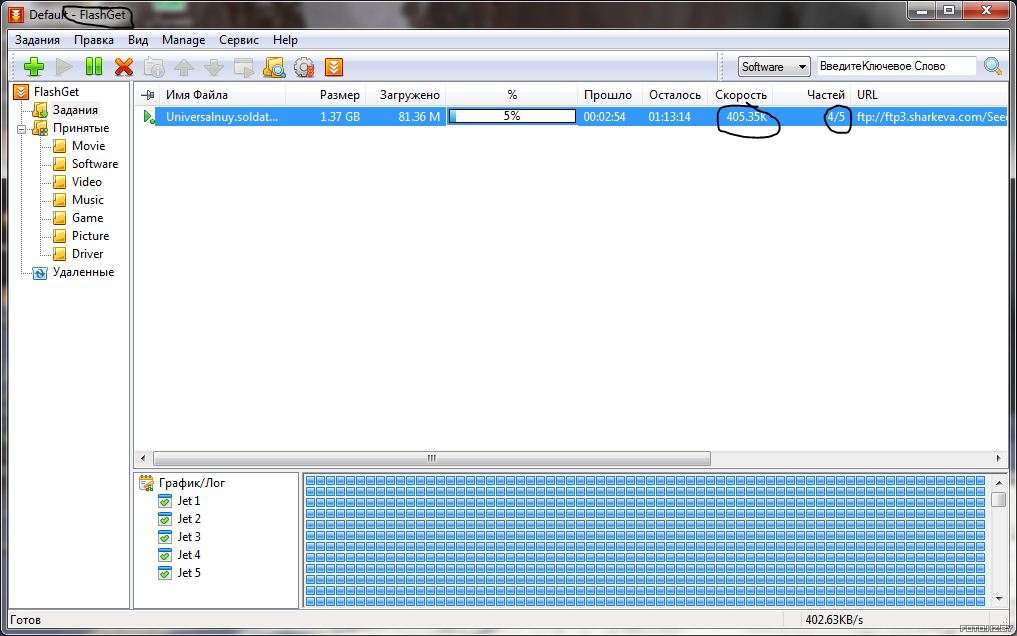Click the 402.63KB/s status bar speed

(x=834, y=620)
